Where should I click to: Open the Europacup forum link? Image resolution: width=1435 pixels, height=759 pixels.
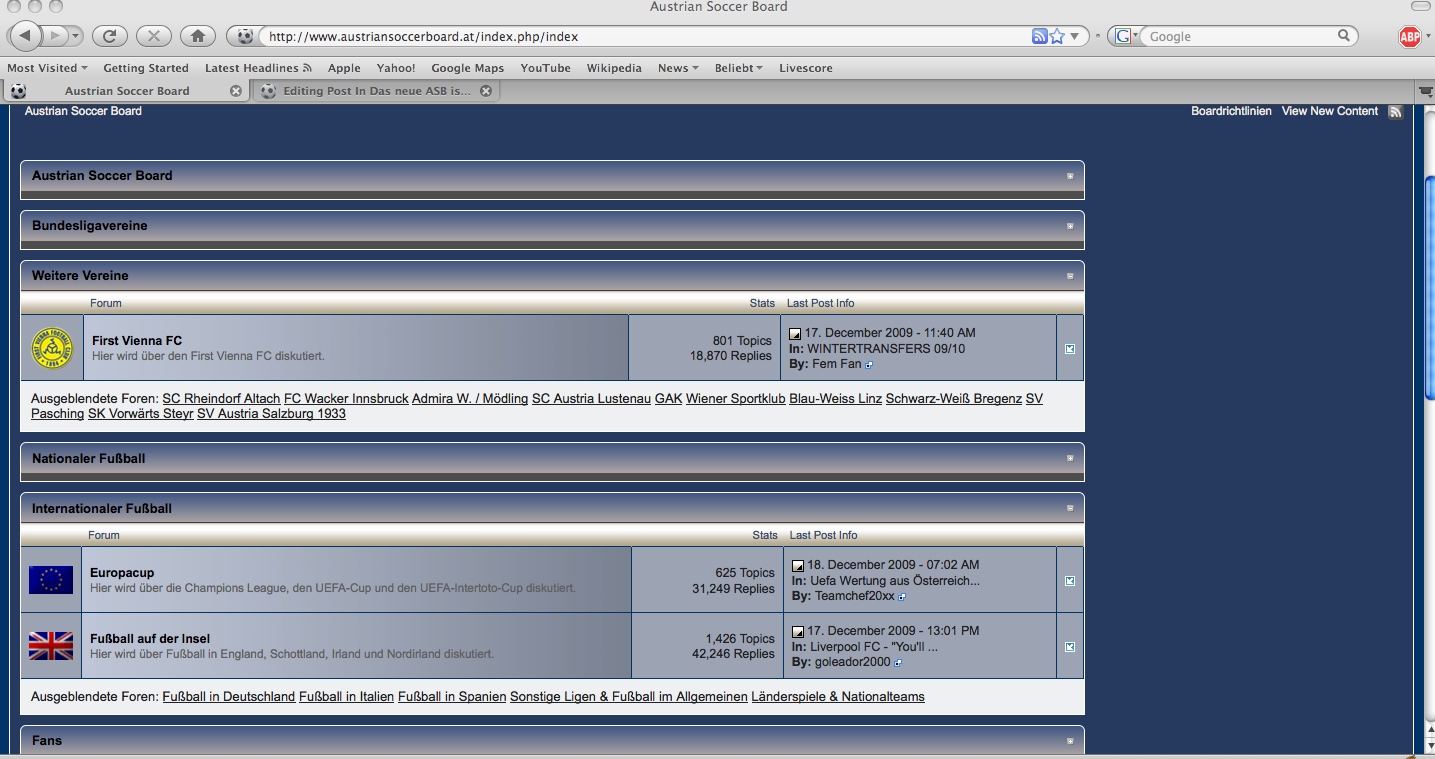tap(122, 573)
